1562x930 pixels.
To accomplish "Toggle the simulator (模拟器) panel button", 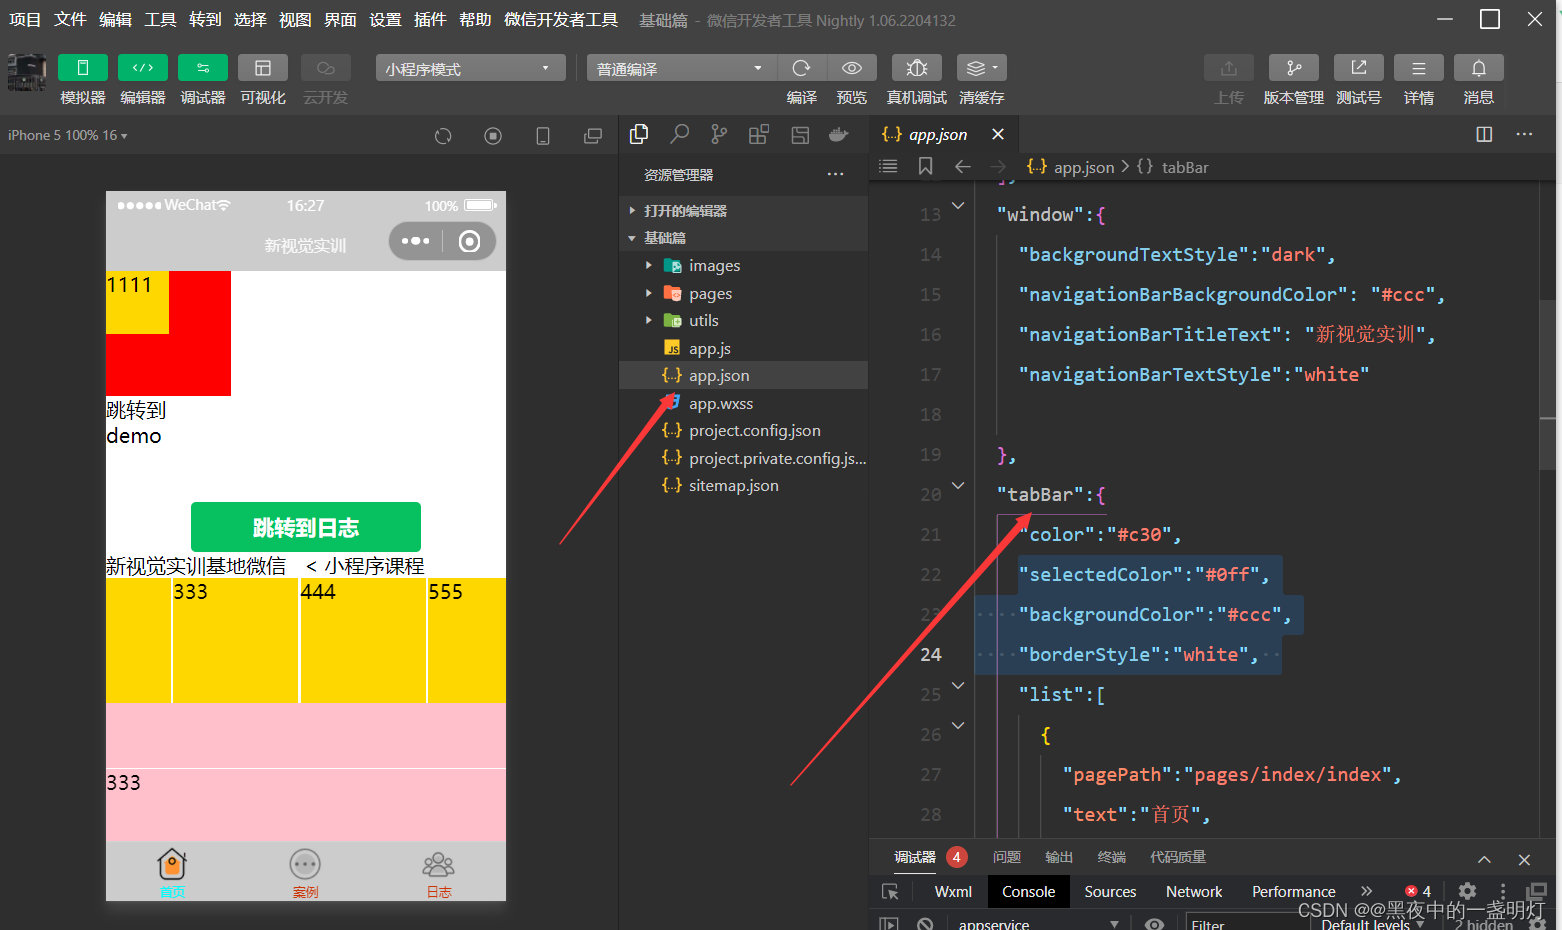I will (x=83, y=68).
